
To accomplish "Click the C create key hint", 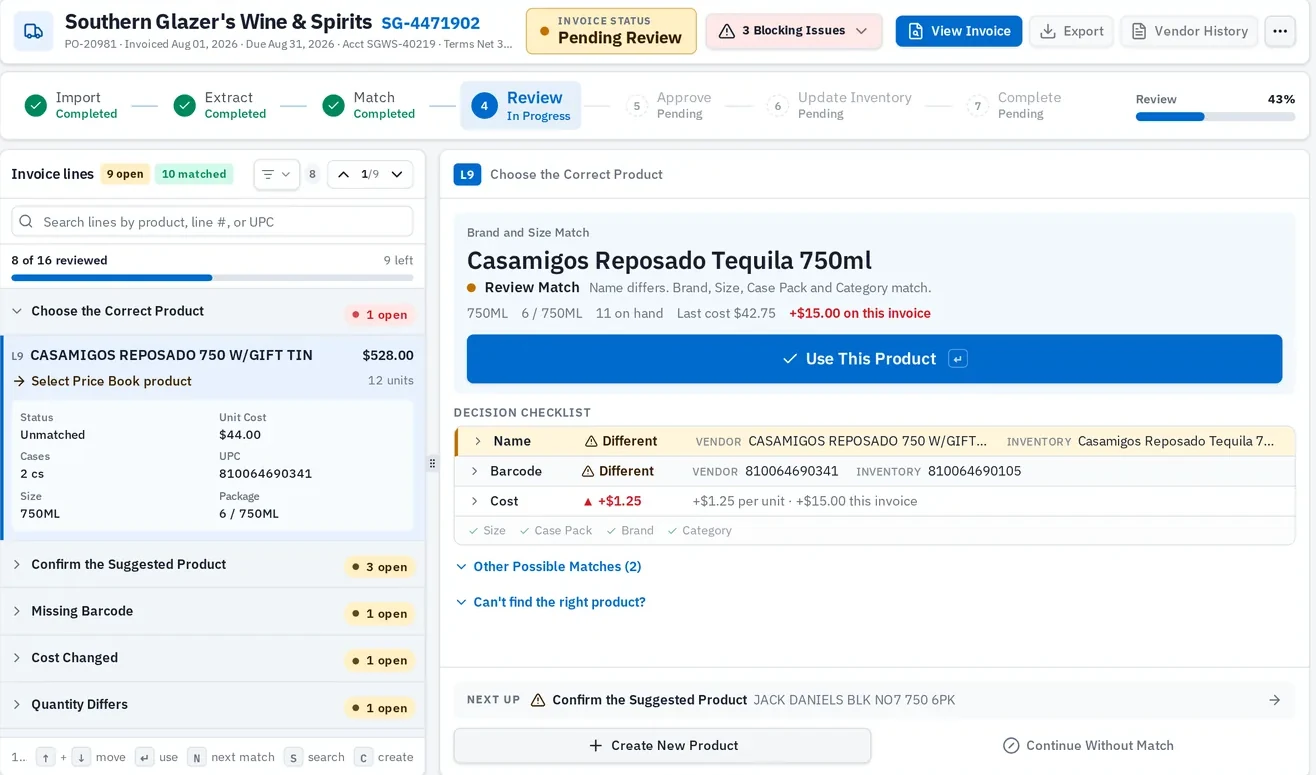I will coord(362,757).
